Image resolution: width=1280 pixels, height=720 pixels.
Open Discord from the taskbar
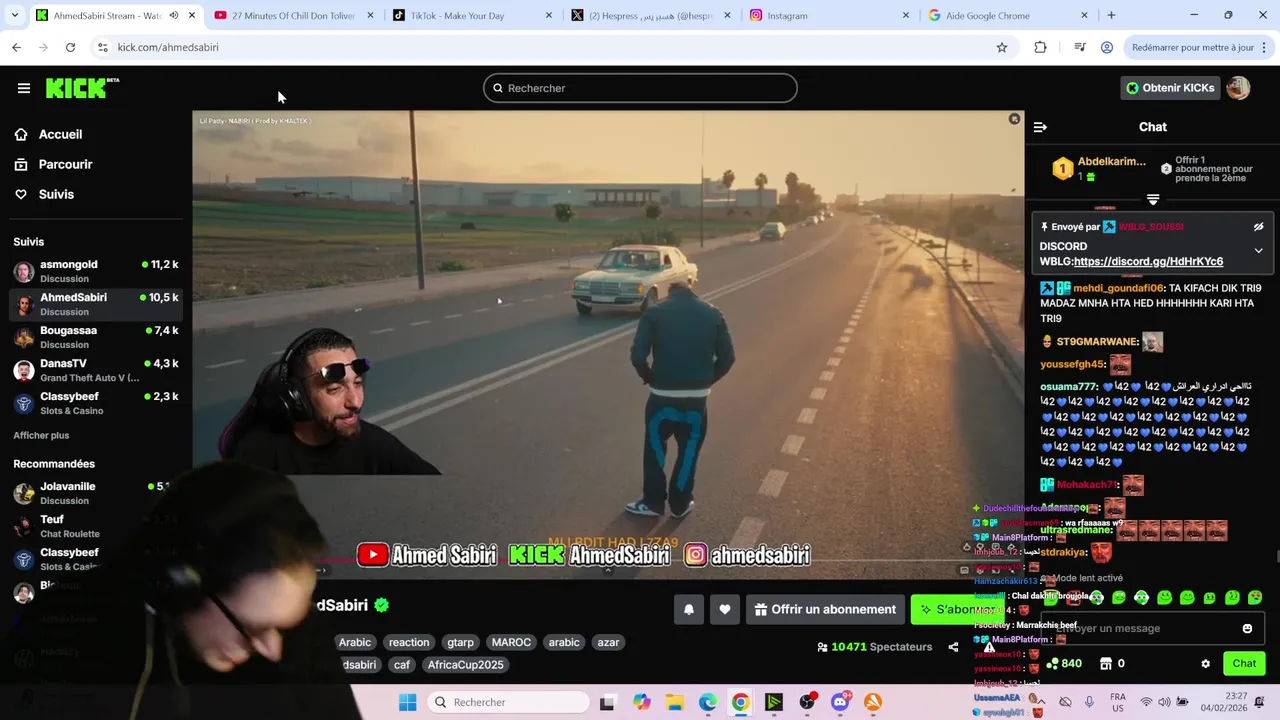pyautogui.click(x=840, y=702)
